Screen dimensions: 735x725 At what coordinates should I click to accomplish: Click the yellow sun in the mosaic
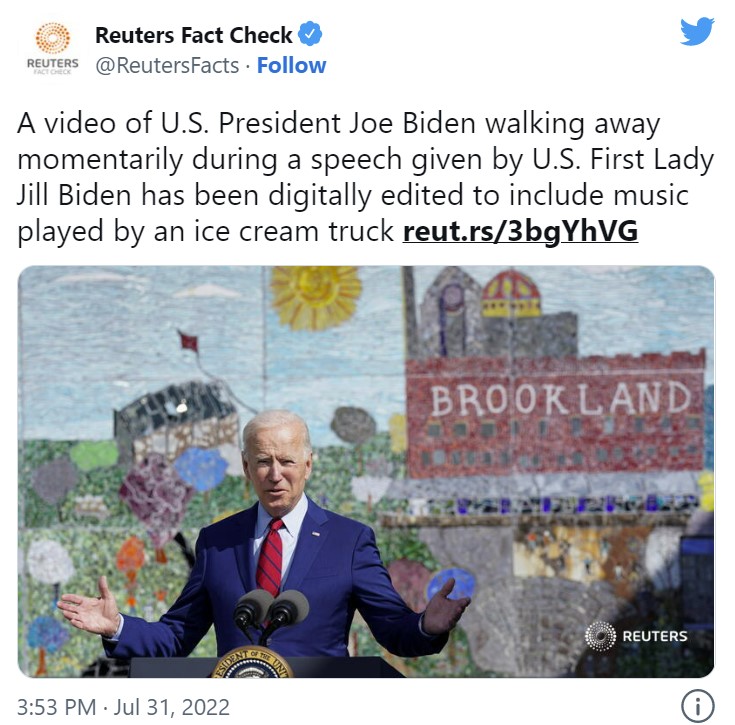coord(316,295)
